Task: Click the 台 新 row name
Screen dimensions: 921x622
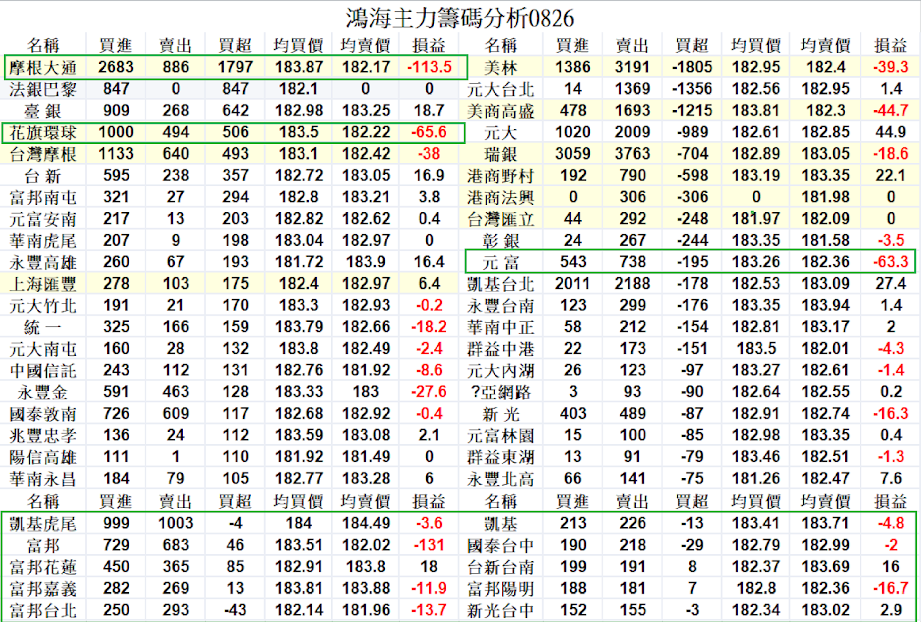Action: click(43, 176)
